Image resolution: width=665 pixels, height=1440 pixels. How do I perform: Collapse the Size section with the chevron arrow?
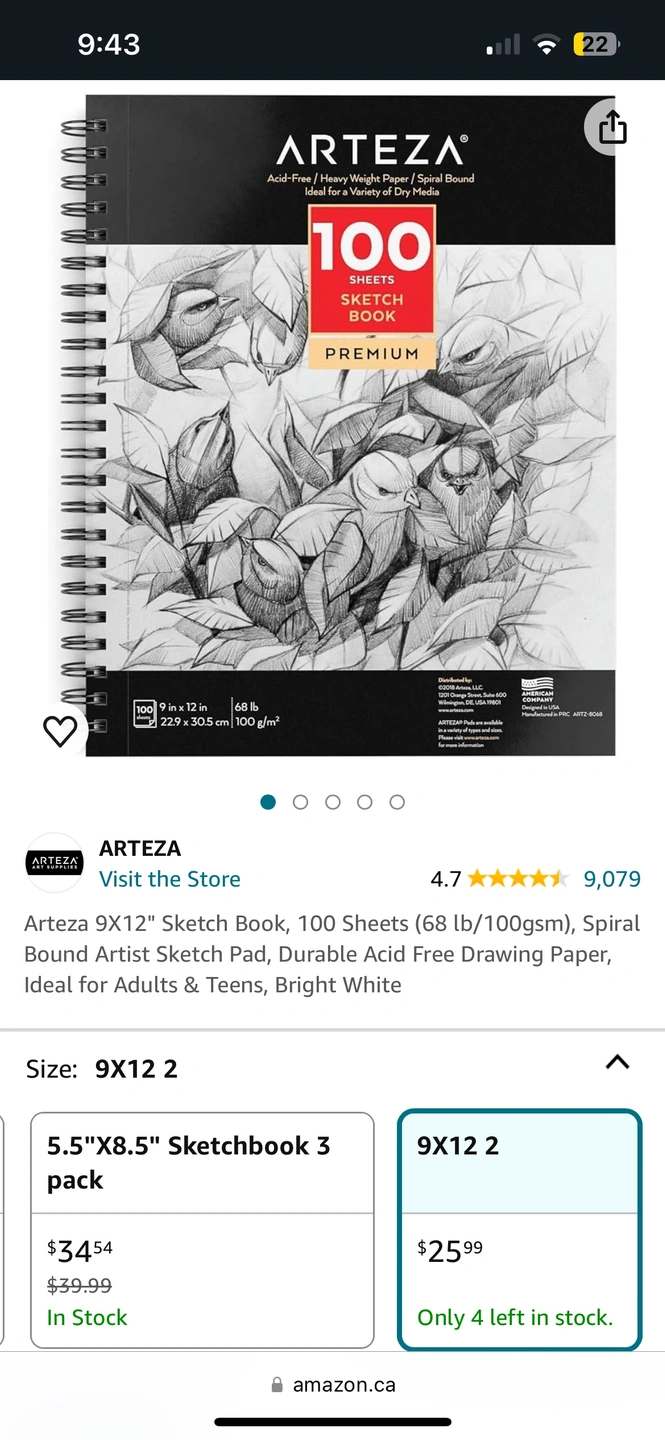tap(618, 1062)
